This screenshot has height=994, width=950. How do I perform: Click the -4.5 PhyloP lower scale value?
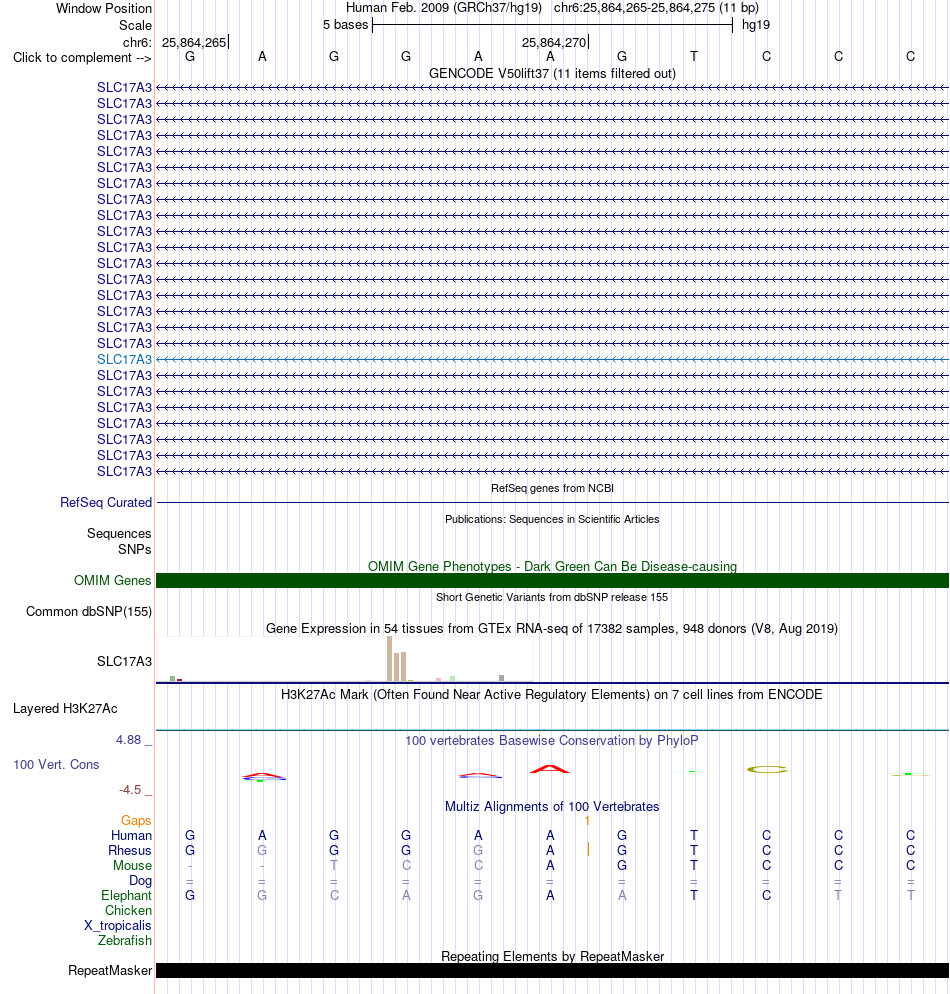[x=130, y=790]
